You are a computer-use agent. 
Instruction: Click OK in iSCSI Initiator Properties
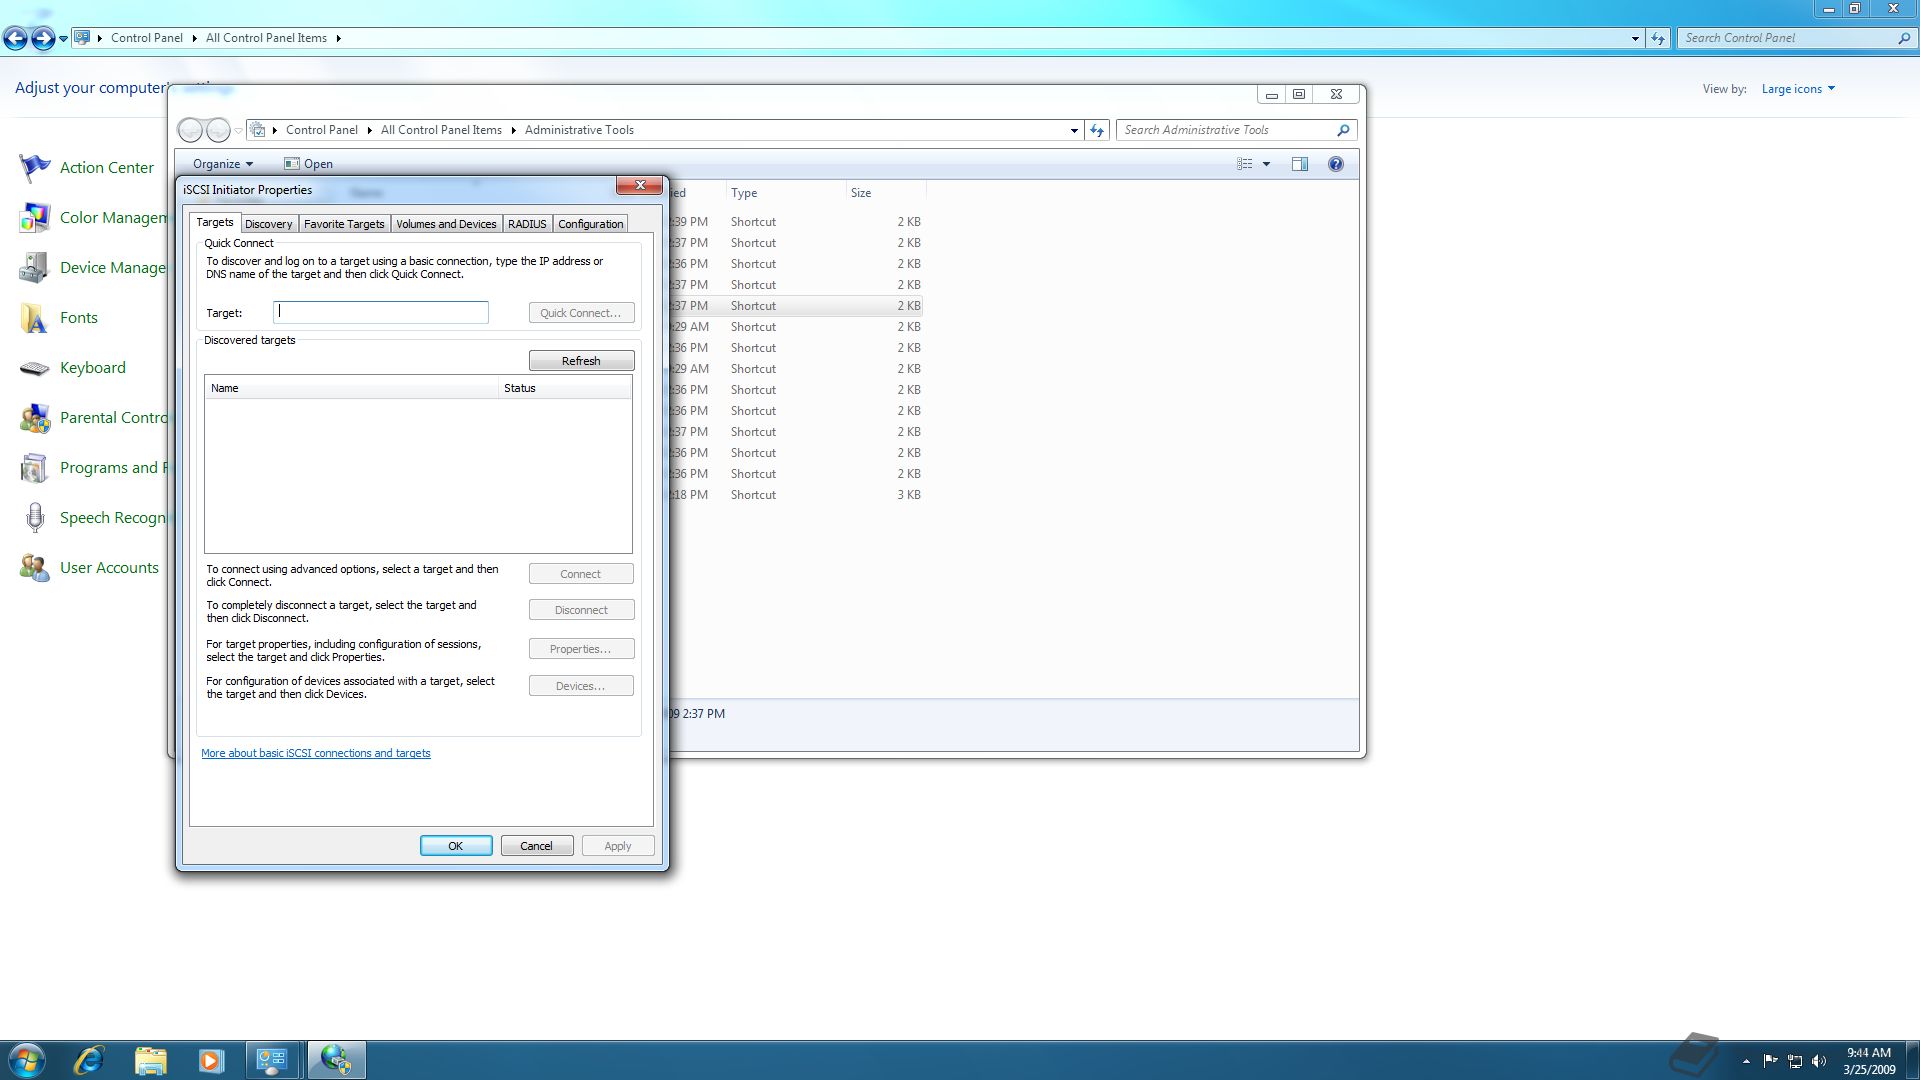click(456, 846)
